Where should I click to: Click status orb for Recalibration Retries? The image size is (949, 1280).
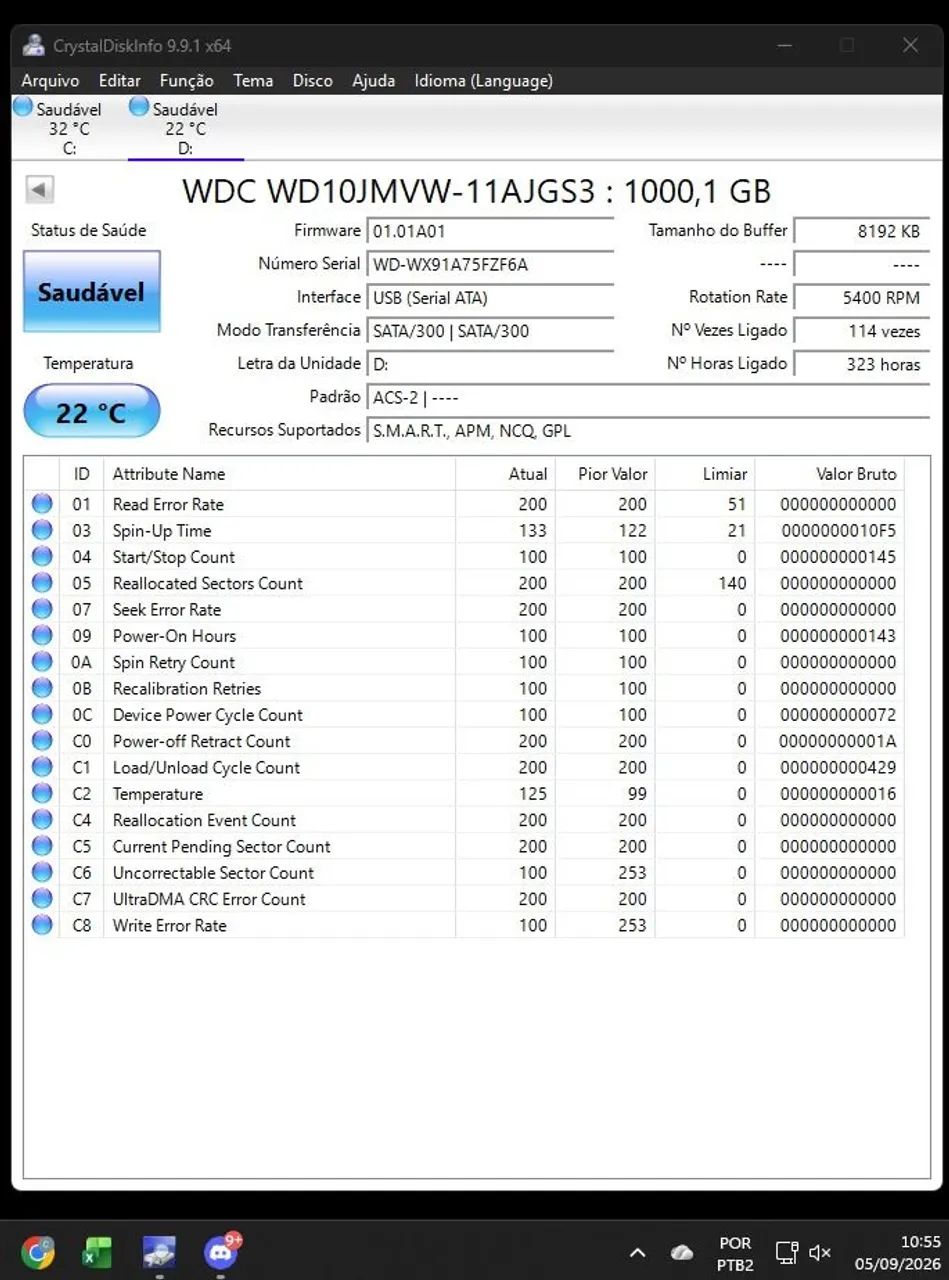click(x=42, y=688)
